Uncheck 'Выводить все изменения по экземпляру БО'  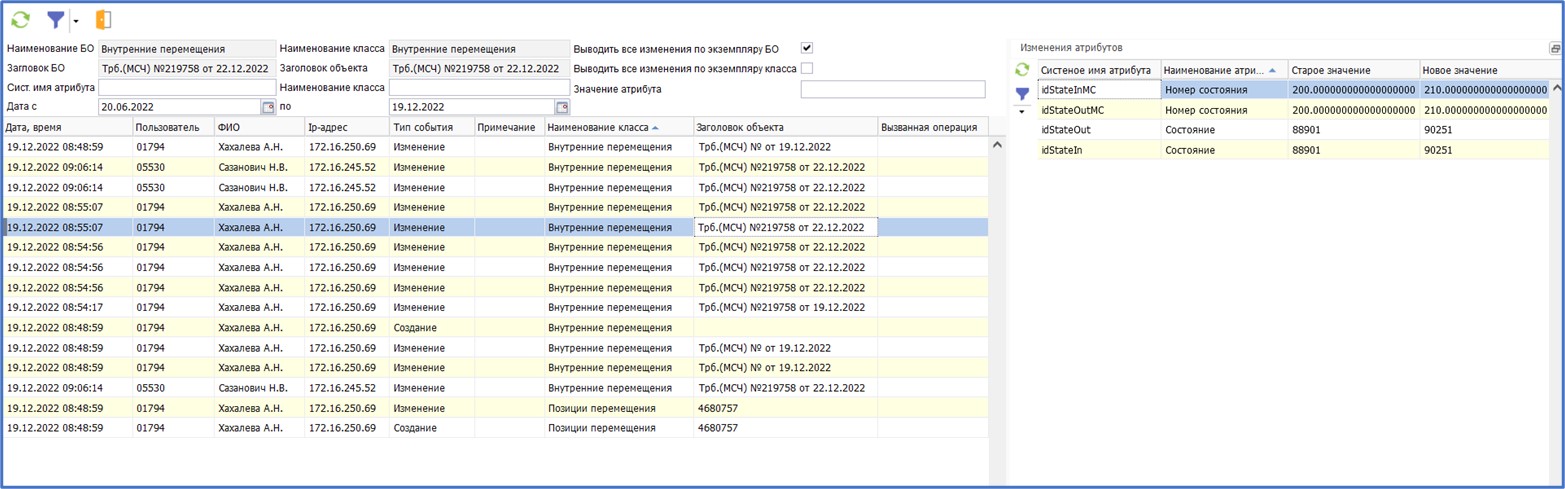(807, 48)
